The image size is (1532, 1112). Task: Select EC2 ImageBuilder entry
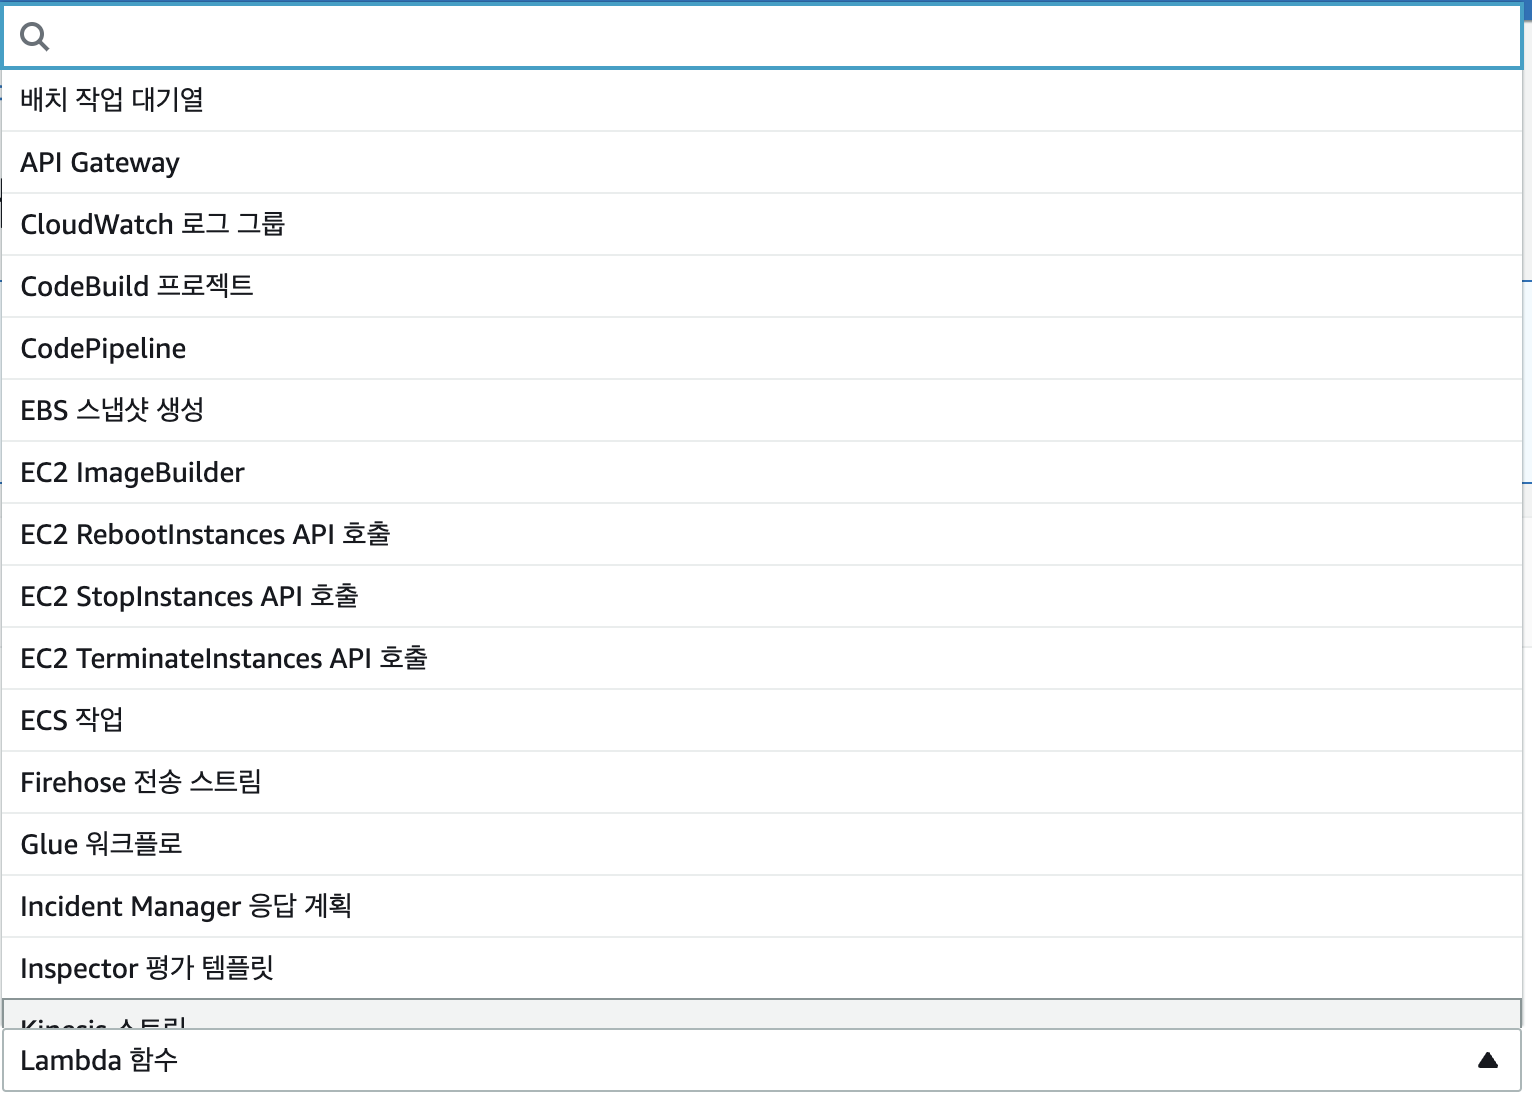[x=762, y=472]
